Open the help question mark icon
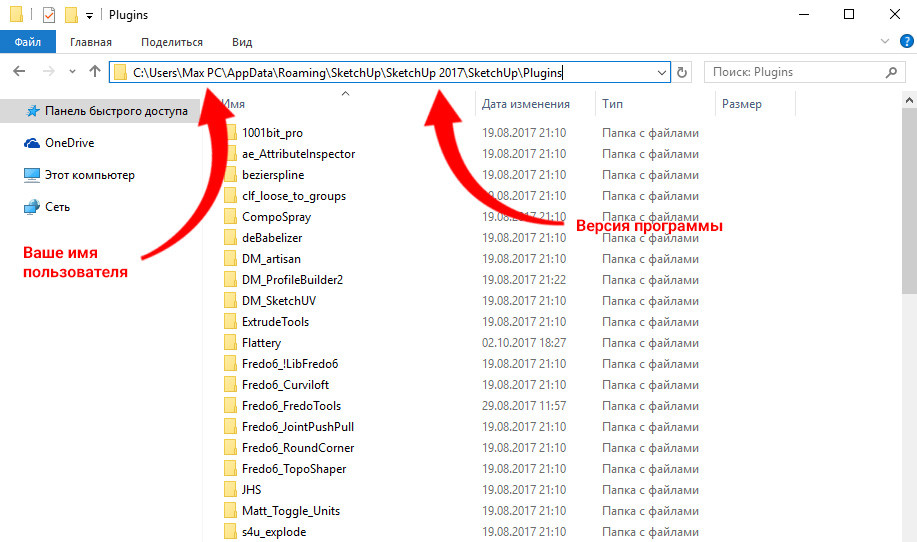The height and width of the screenshot is (542, 917). pos(906,42)
